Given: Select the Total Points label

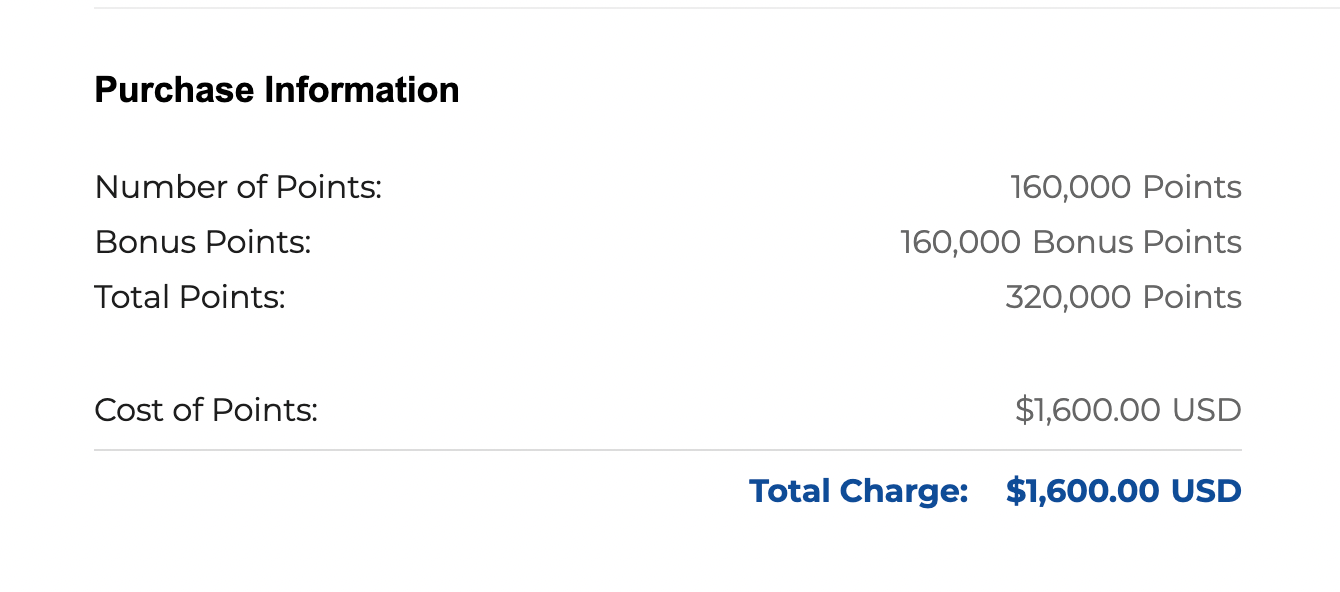Looking at the screenshot, I should click(189, 297).
